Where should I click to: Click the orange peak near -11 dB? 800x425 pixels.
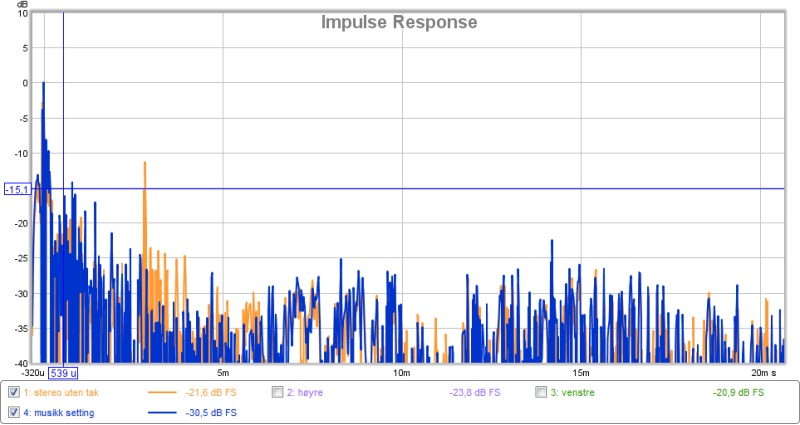145,164
